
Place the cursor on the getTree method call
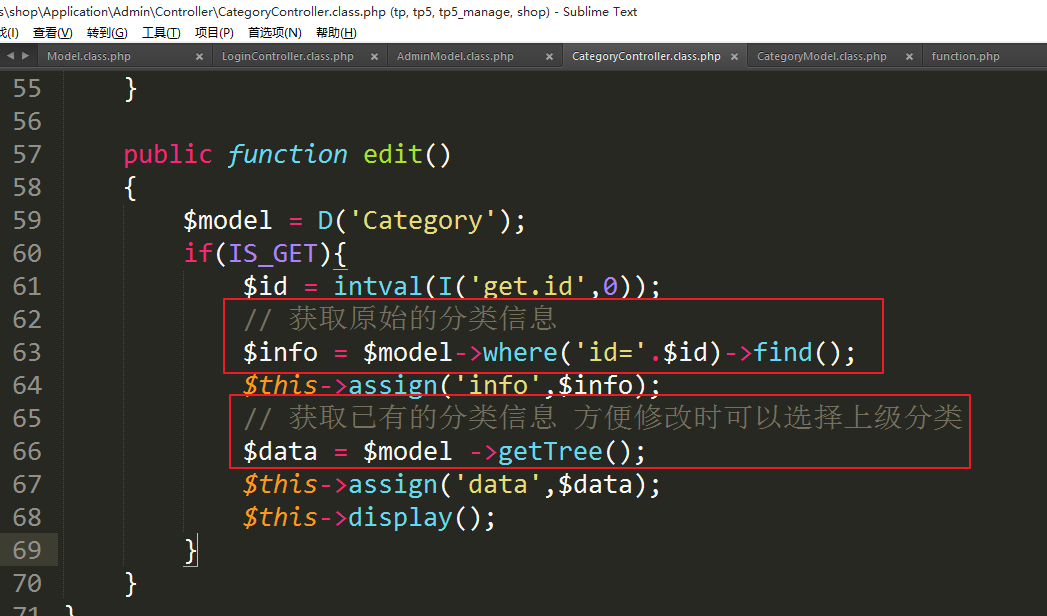coord(550,452)
